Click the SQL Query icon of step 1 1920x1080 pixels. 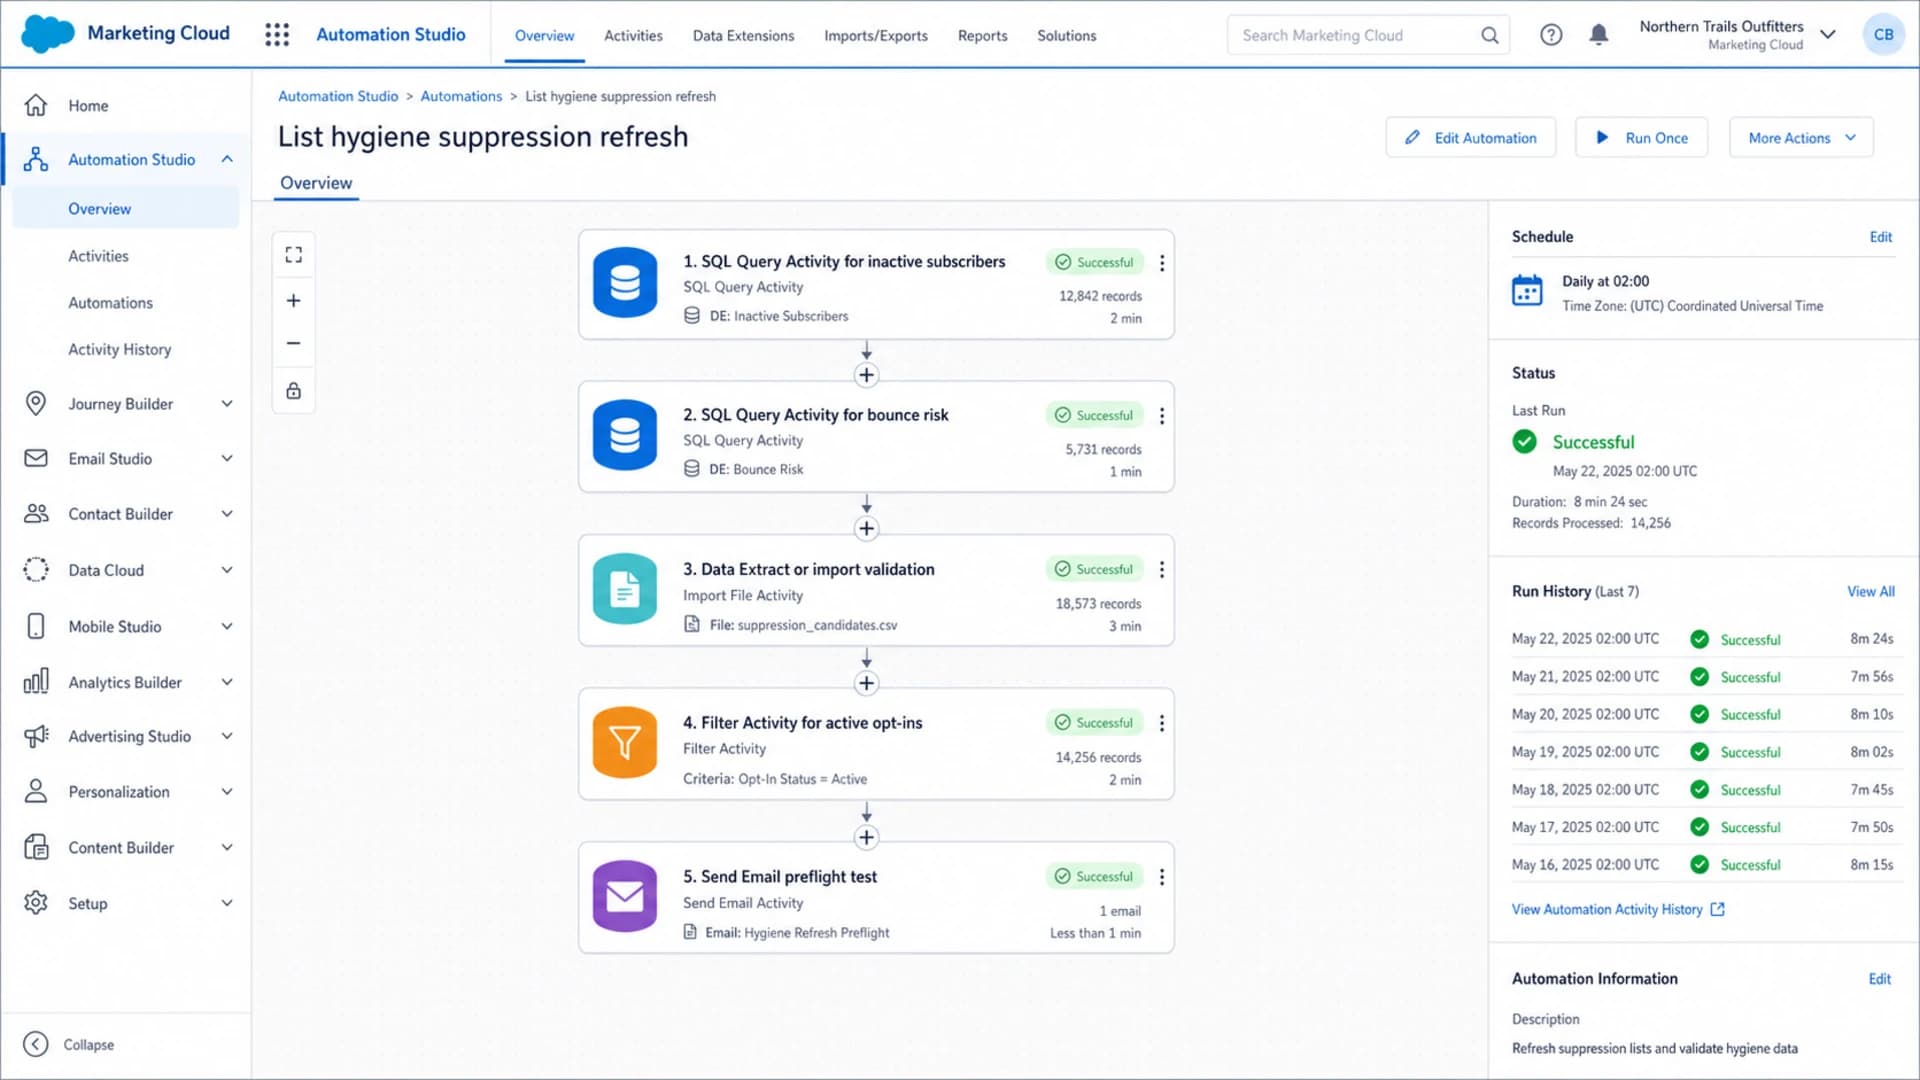pyautogui.click(x=625, y=283)
